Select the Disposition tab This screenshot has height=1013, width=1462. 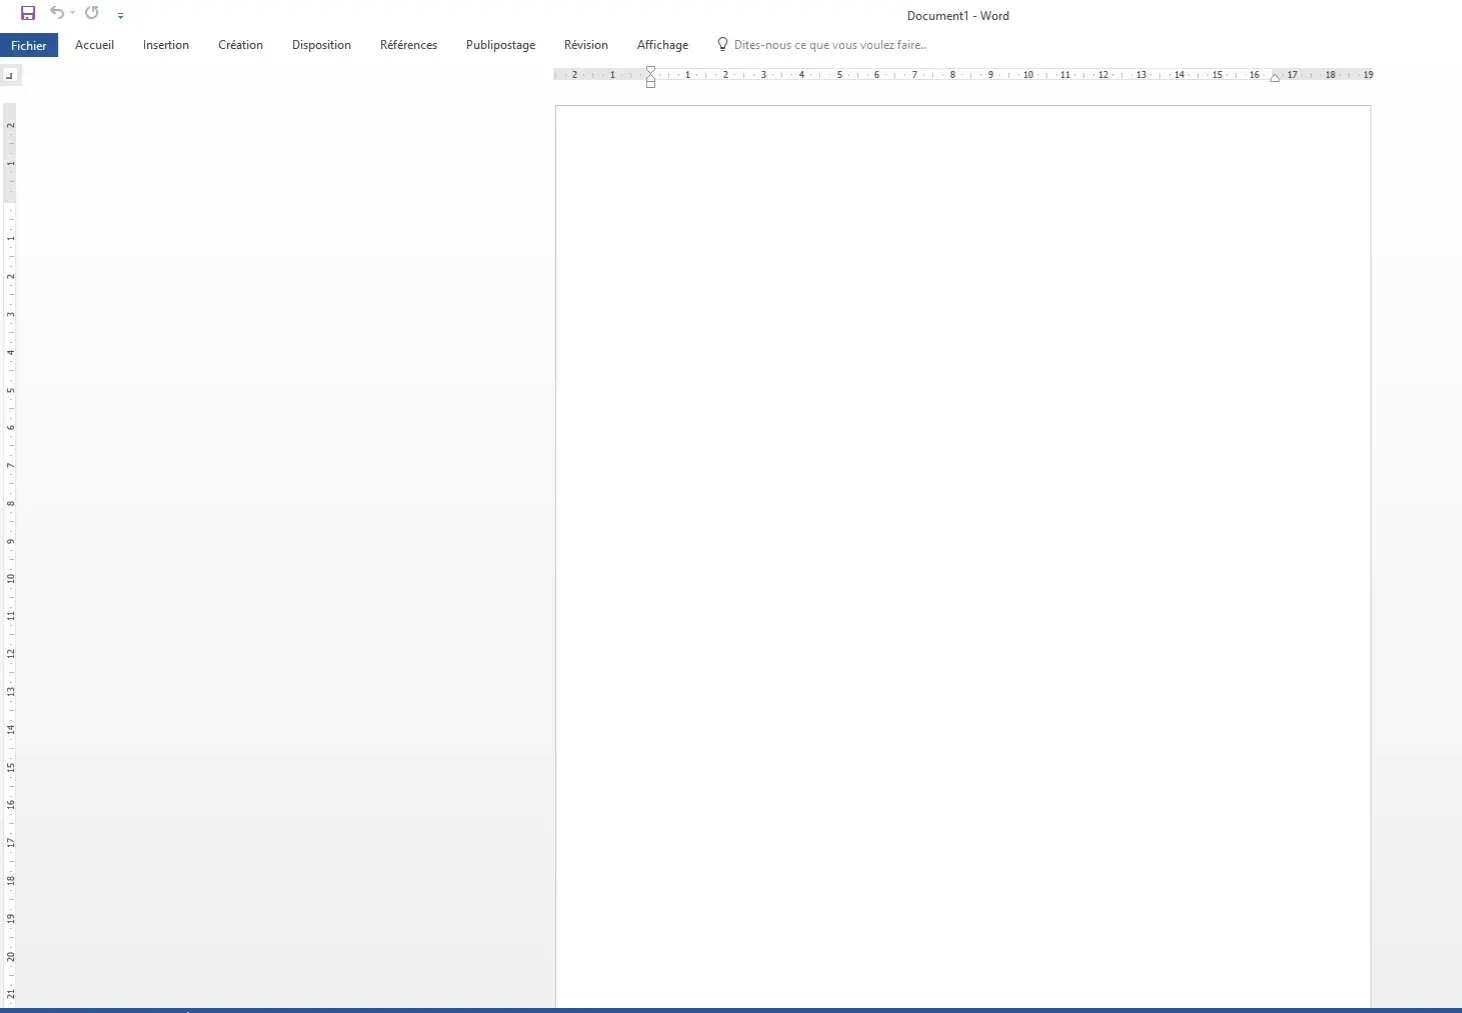coord(321,45)
